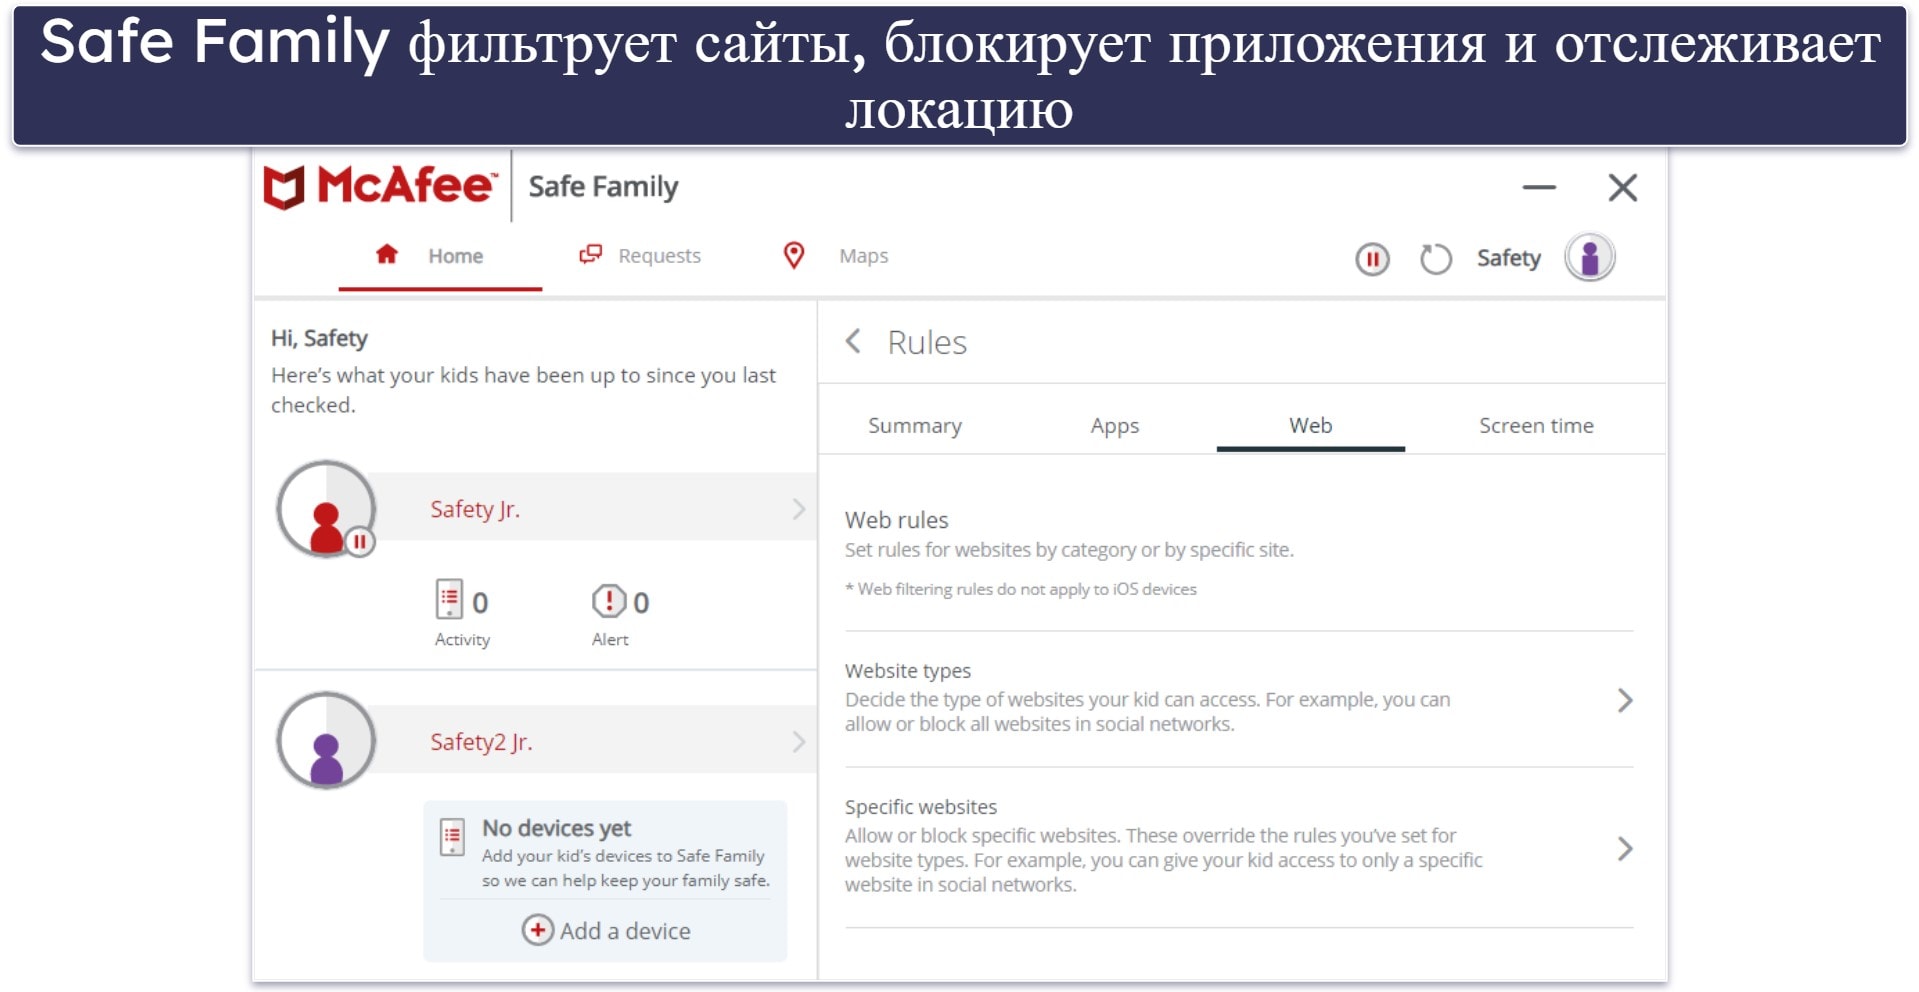Screen dimensions: 1919x992
Task: Expand Safety2 Jr. row chevron
Action: [x=798, y=741]
